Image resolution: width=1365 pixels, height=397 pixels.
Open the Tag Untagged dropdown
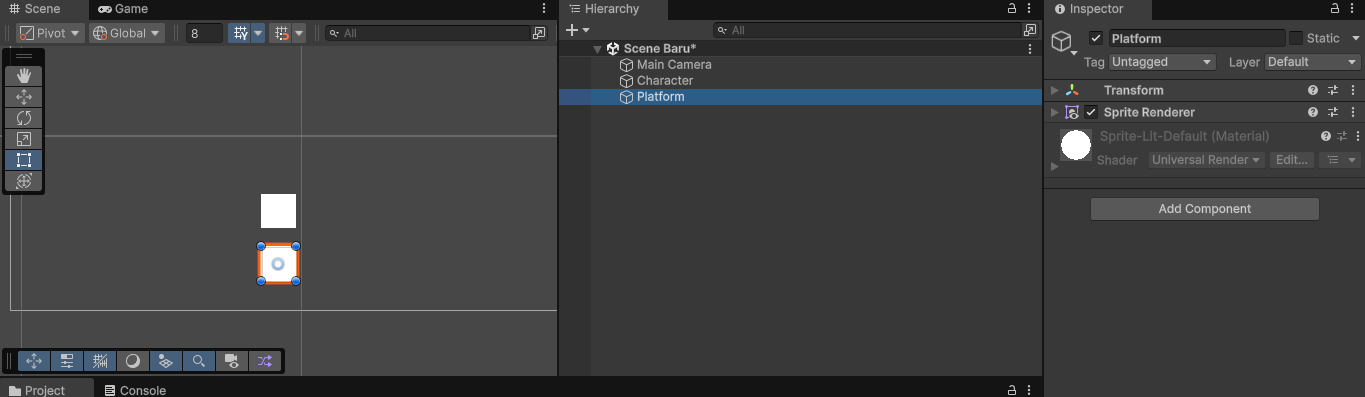(x=1163, y=62)
